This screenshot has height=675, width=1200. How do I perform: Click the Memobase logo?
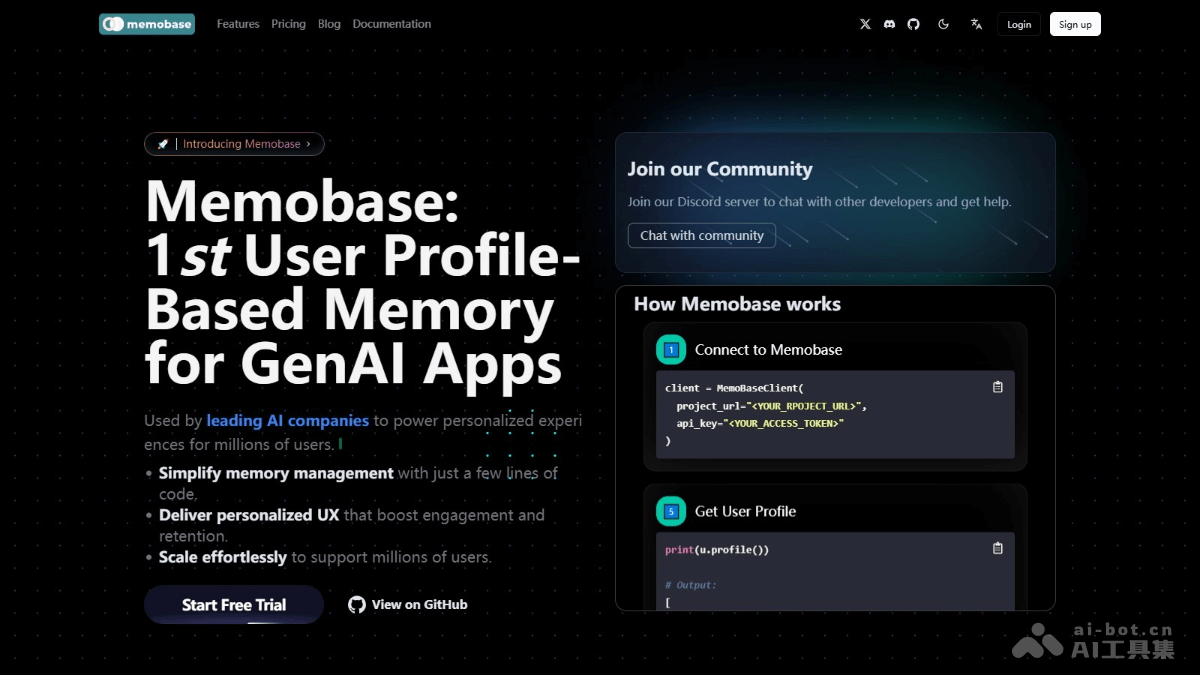[146, 23]
